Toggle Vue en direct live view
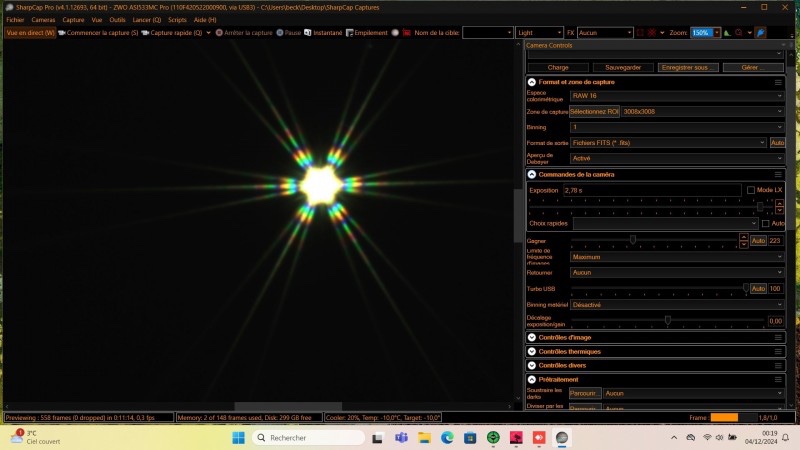 coord(30,33)
